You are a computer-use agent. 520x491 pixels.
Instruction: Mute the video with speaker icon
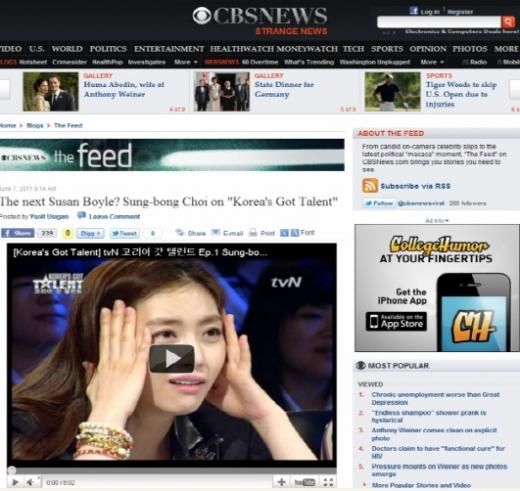click(30, 482)
